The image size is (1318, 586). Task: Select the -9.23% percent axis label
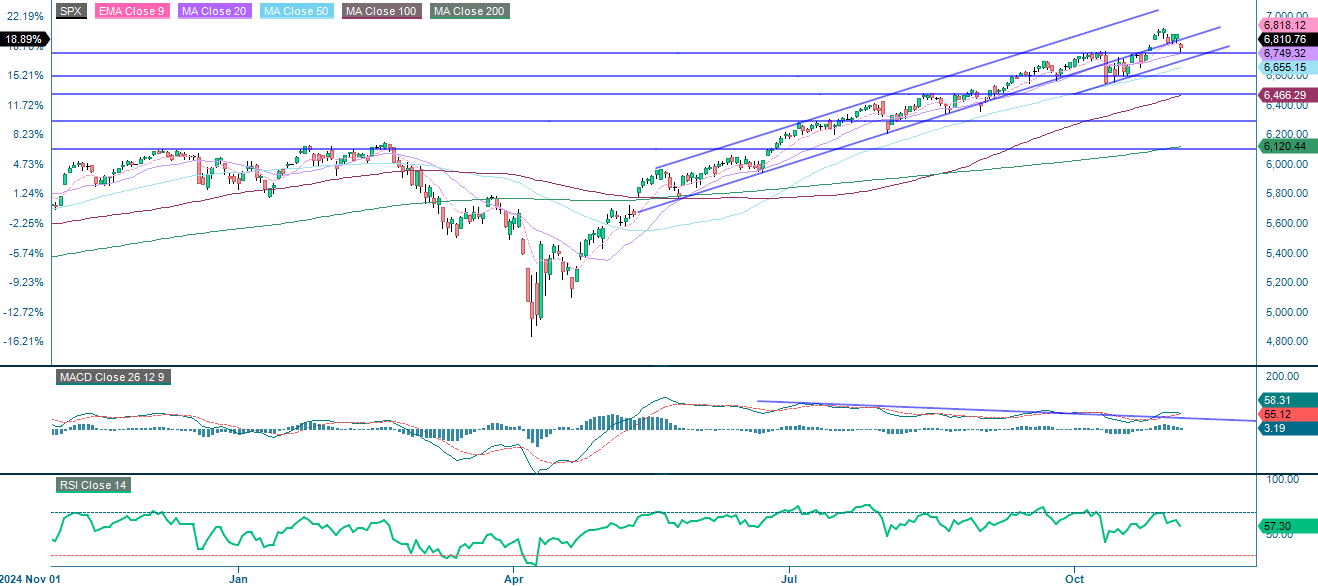pyautogui.click(x=25, y=282)
